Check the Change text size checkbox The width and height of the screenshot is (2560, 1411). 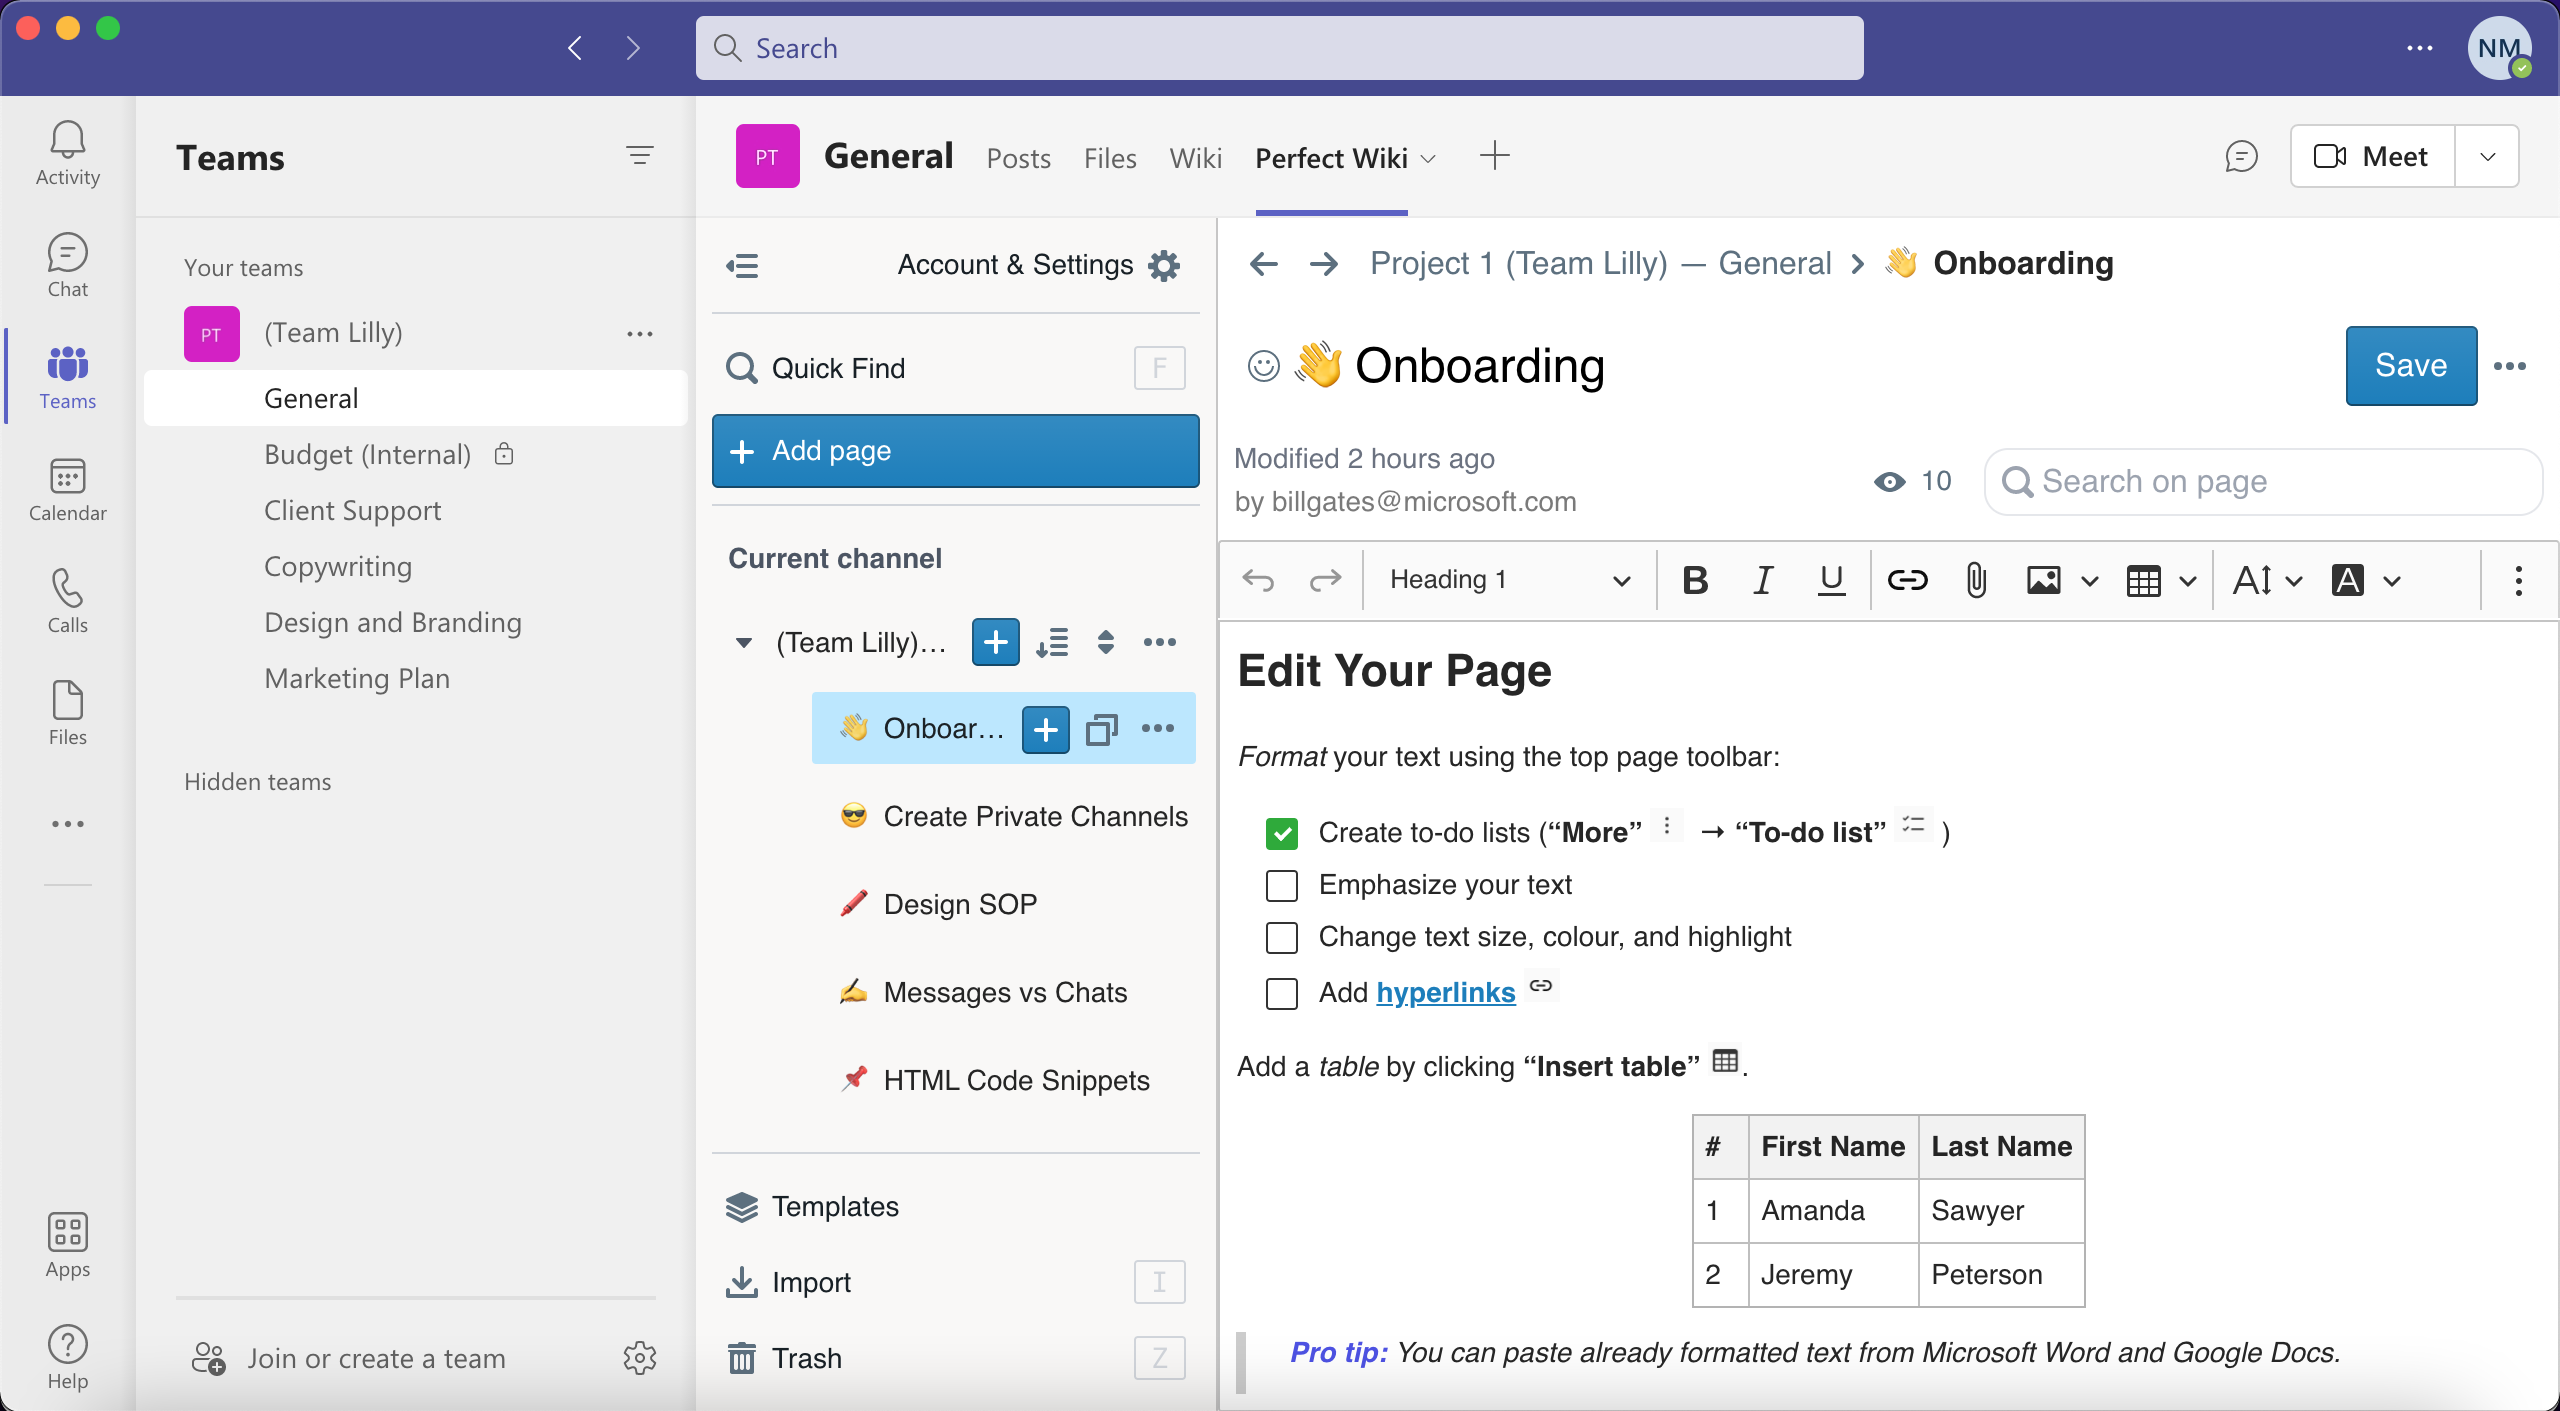tap(1281, 937)
